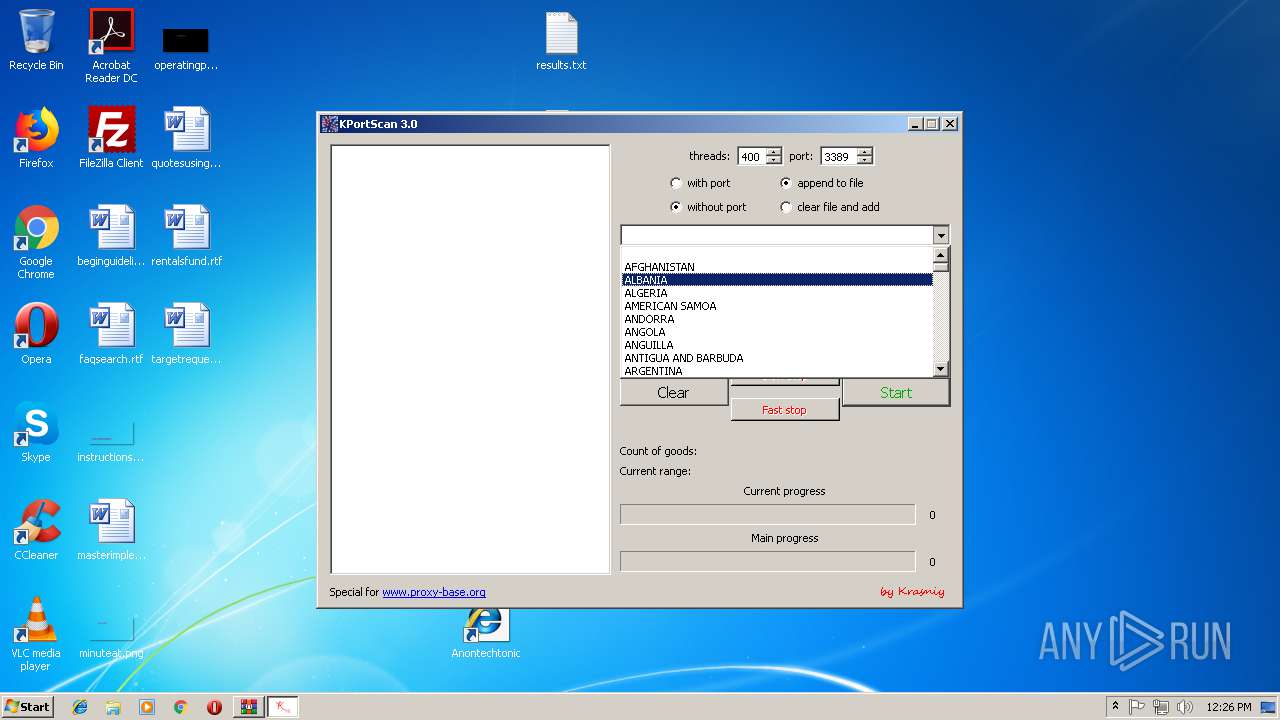Open the Windows Start menu

coord(28,707)
